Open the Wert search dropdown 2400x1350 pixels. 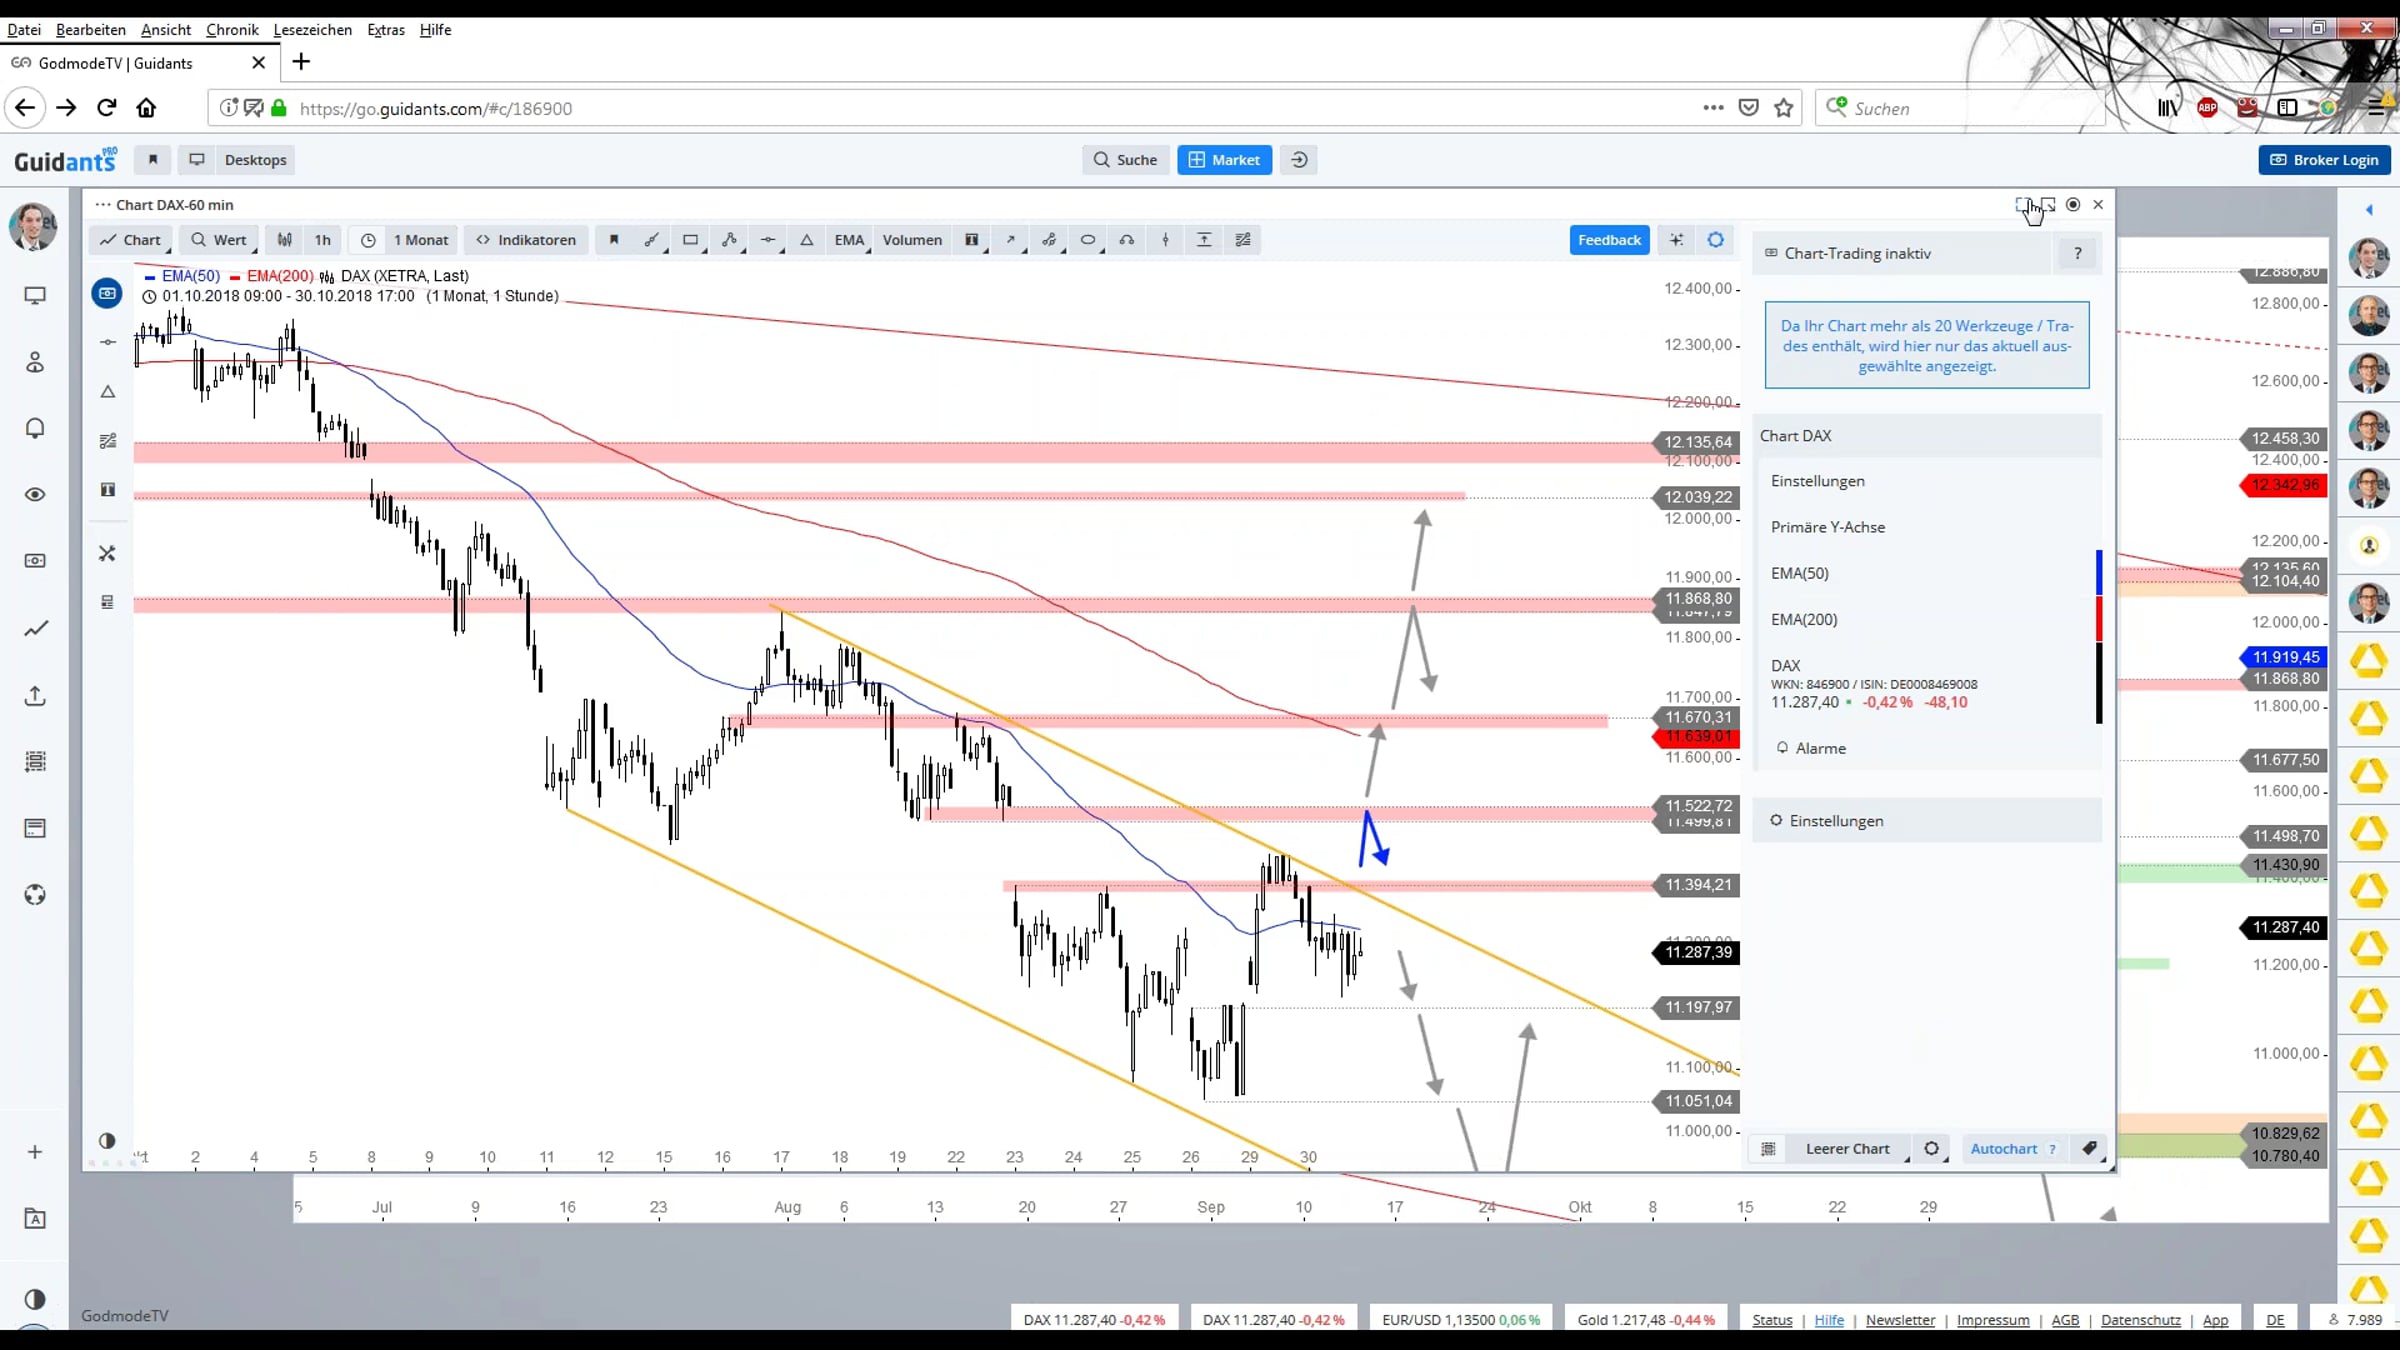219,240
